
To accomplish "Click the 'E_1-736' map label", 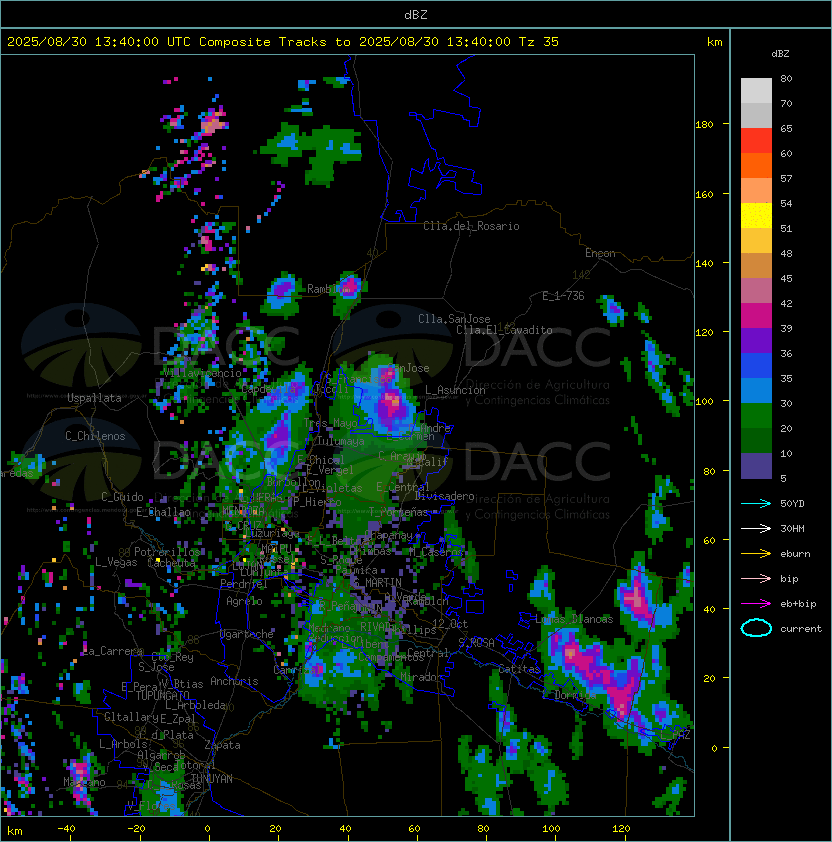I will [x=563, y=296].
